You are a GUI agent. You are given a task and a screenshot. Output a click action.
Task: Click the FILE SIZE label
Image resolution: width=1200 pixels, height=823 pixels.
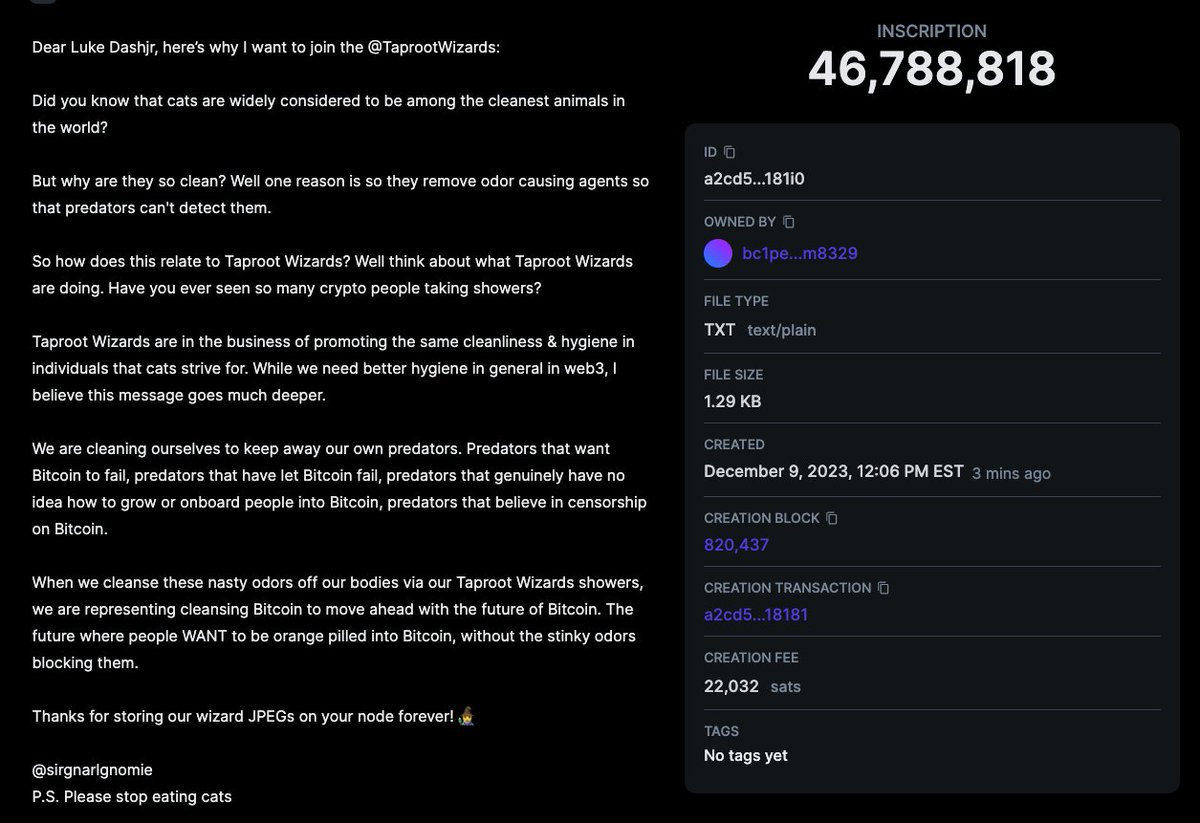click(x=734, y=375)
